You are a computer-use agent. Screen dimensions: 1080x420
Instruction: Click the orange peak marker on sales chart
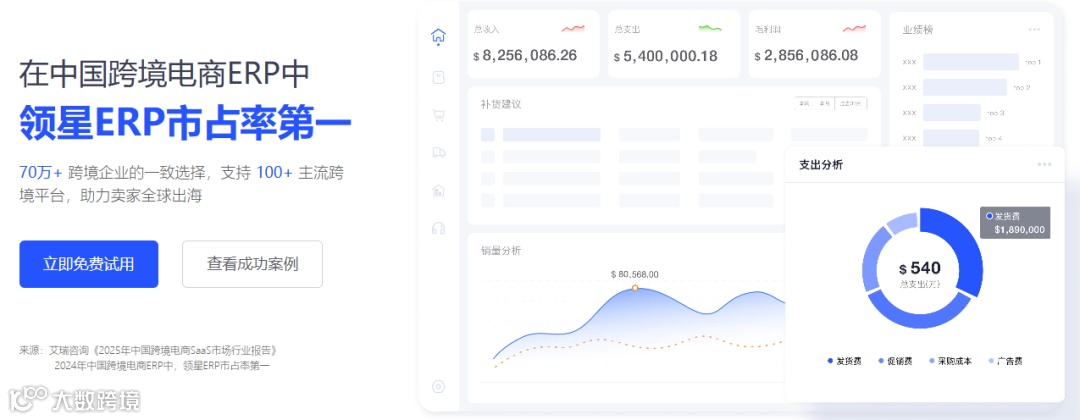pyautogui.click(x=635, y=288)
